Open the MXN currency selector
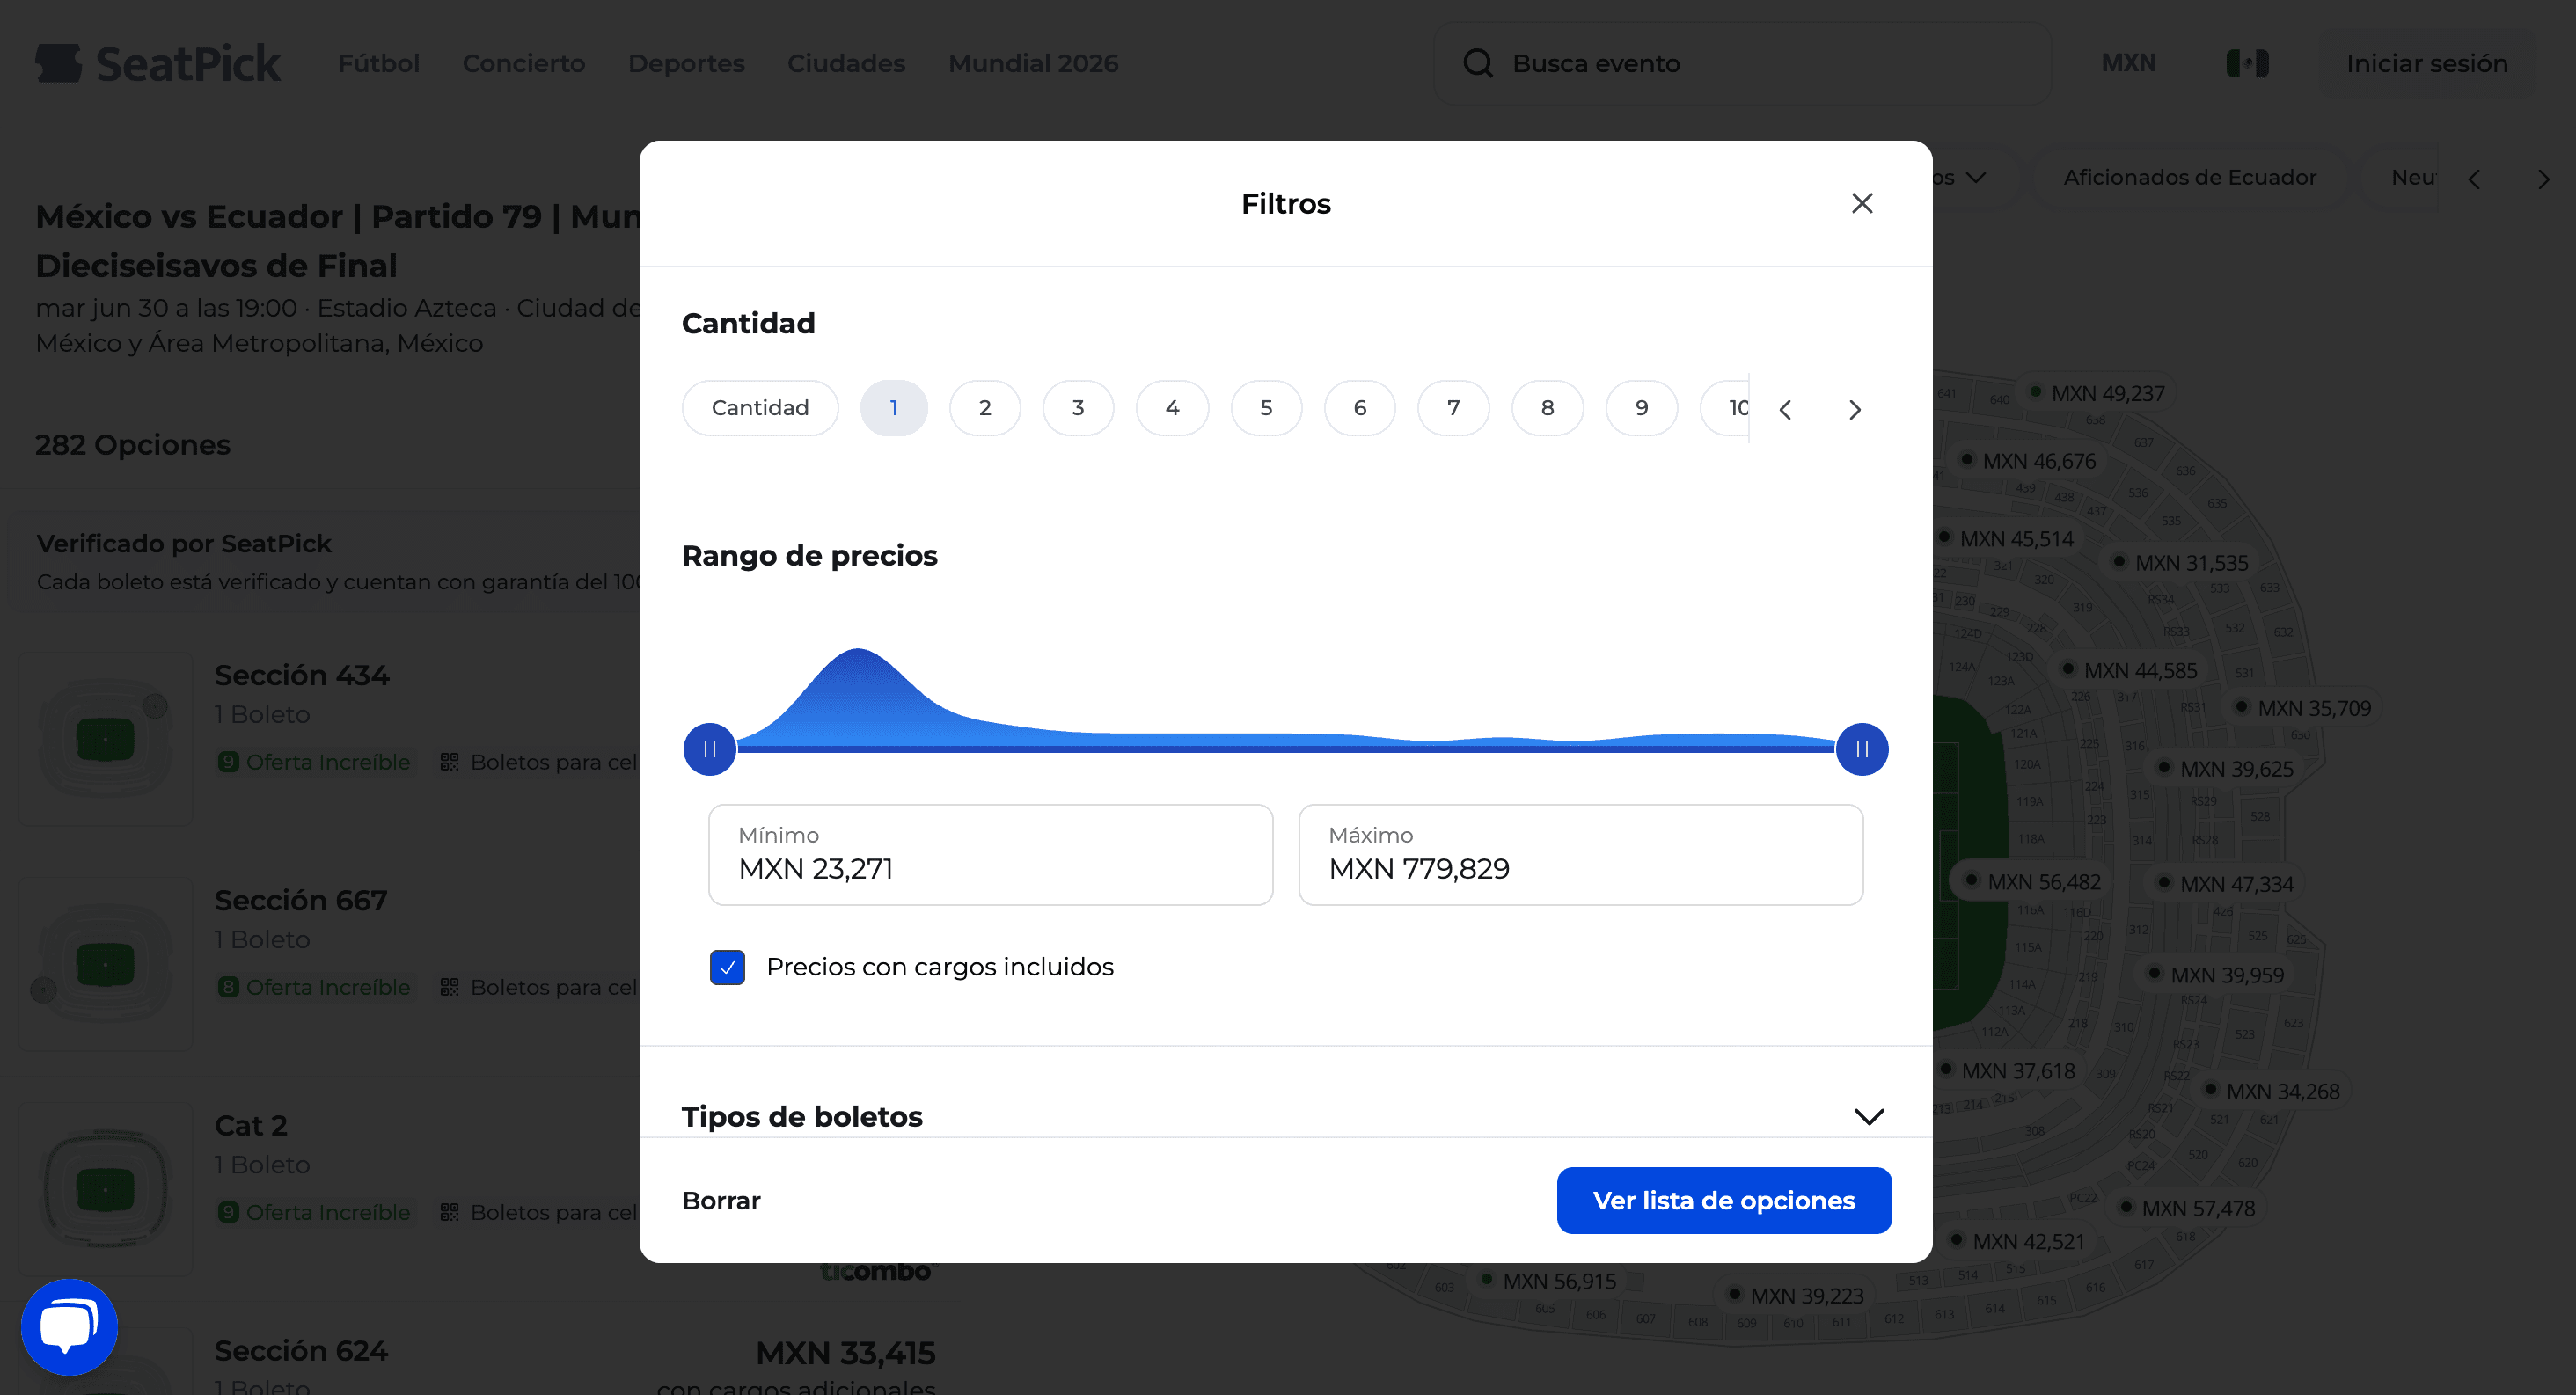Viewport: 2576px width, 1395px height. (2128, 63)
